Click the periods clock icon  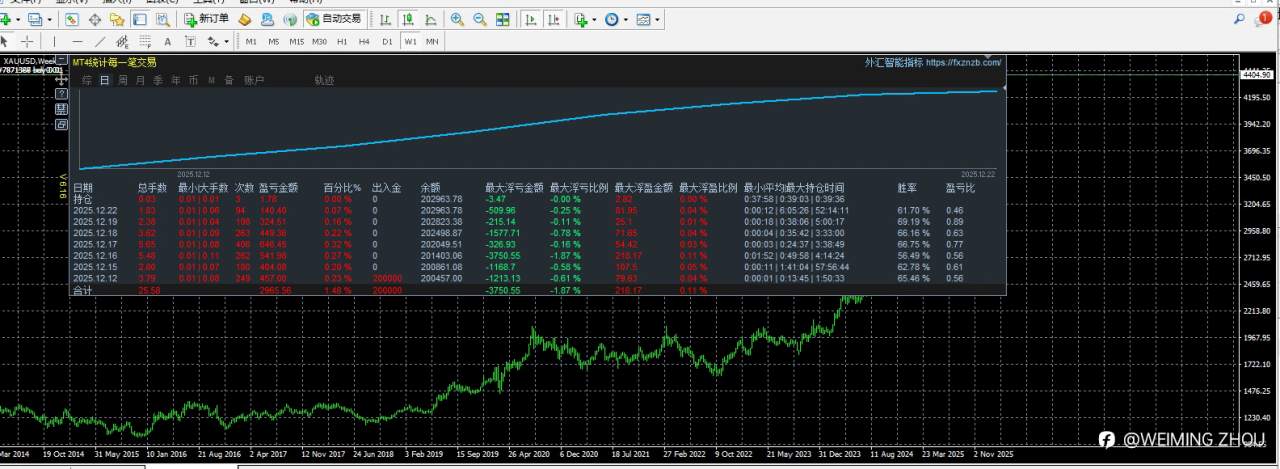pyautogui.click(x=611, y=19)
